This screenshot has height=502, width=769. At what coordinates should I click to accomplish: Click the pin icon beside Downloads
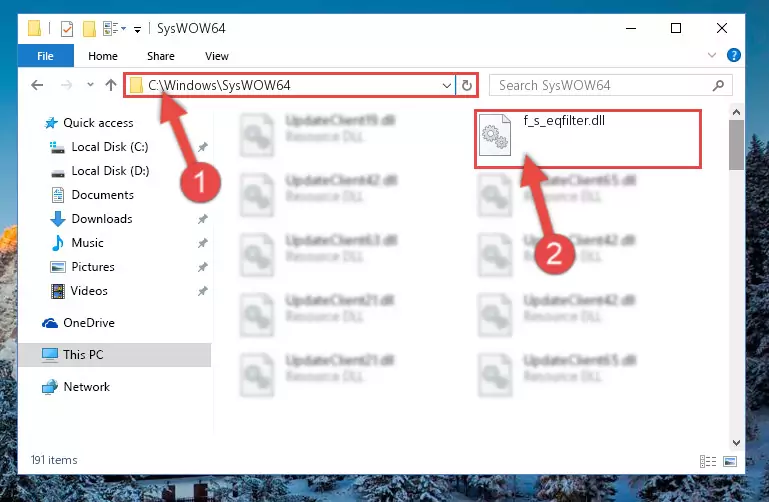click(x=203, y=219)
